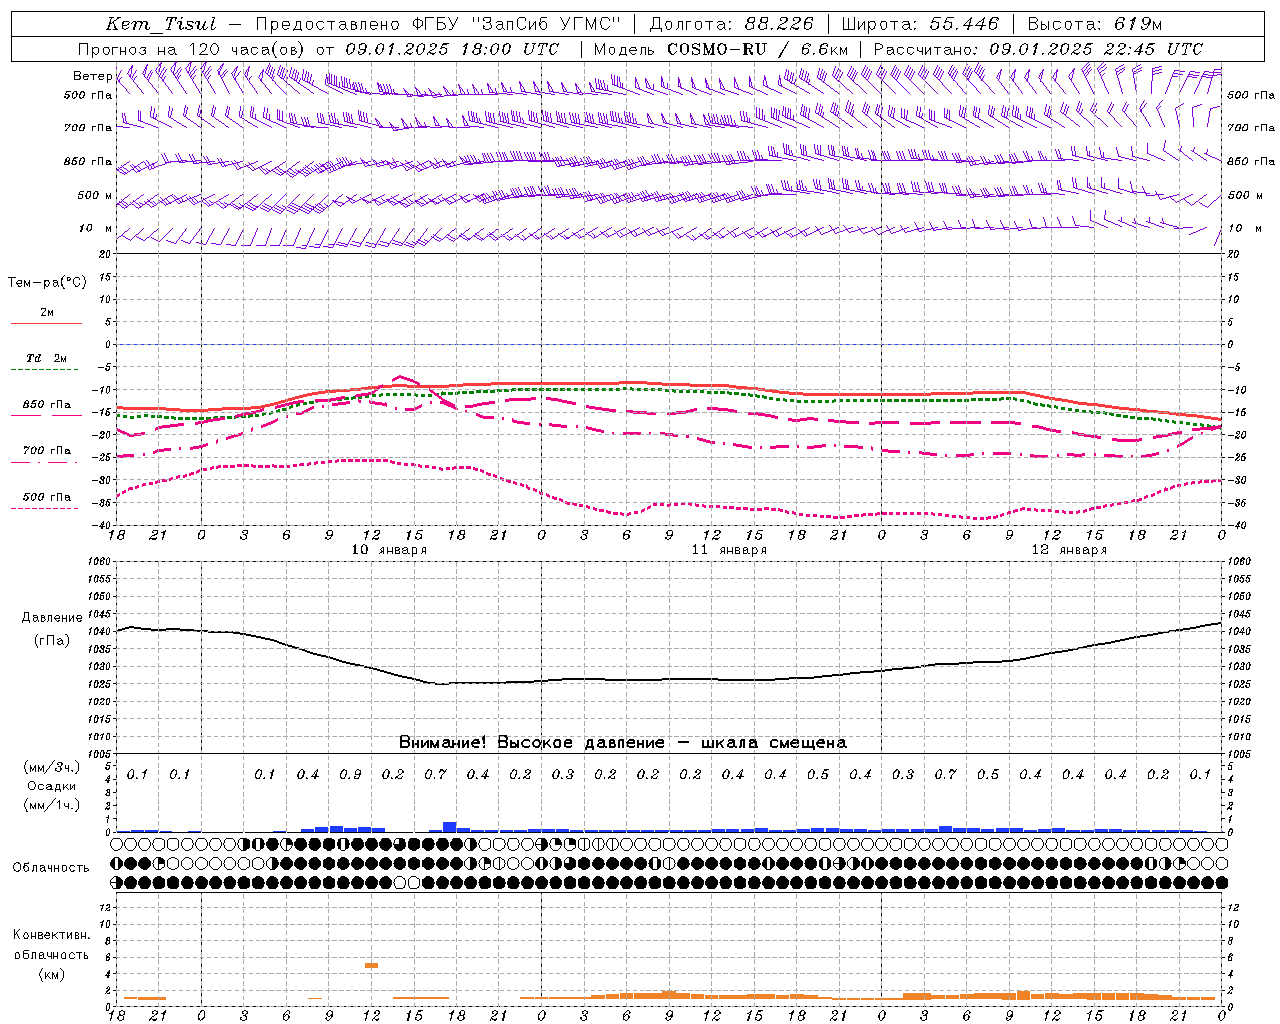Image resolution: width=1280 pixels, height=1024 pixels.
Task: Click the 11 января date label
Action: pyautogui.click(x=729, y=550)
